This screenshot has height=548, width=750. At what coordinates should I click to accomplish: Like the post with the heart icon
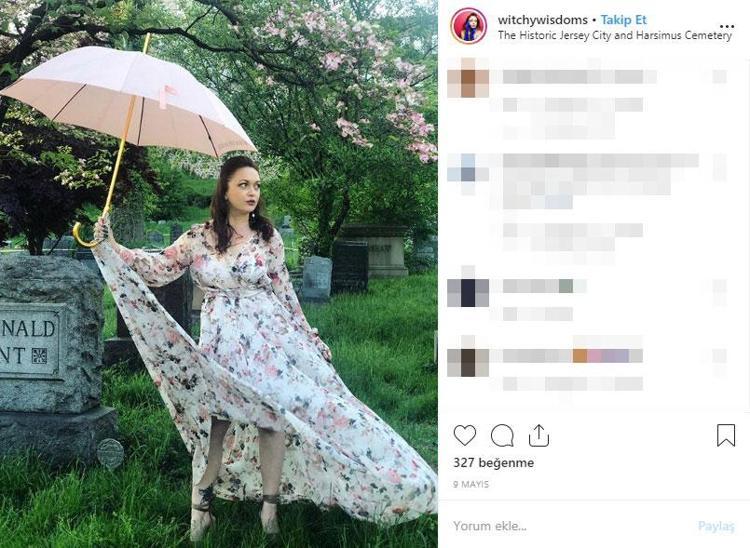point(464,435)
